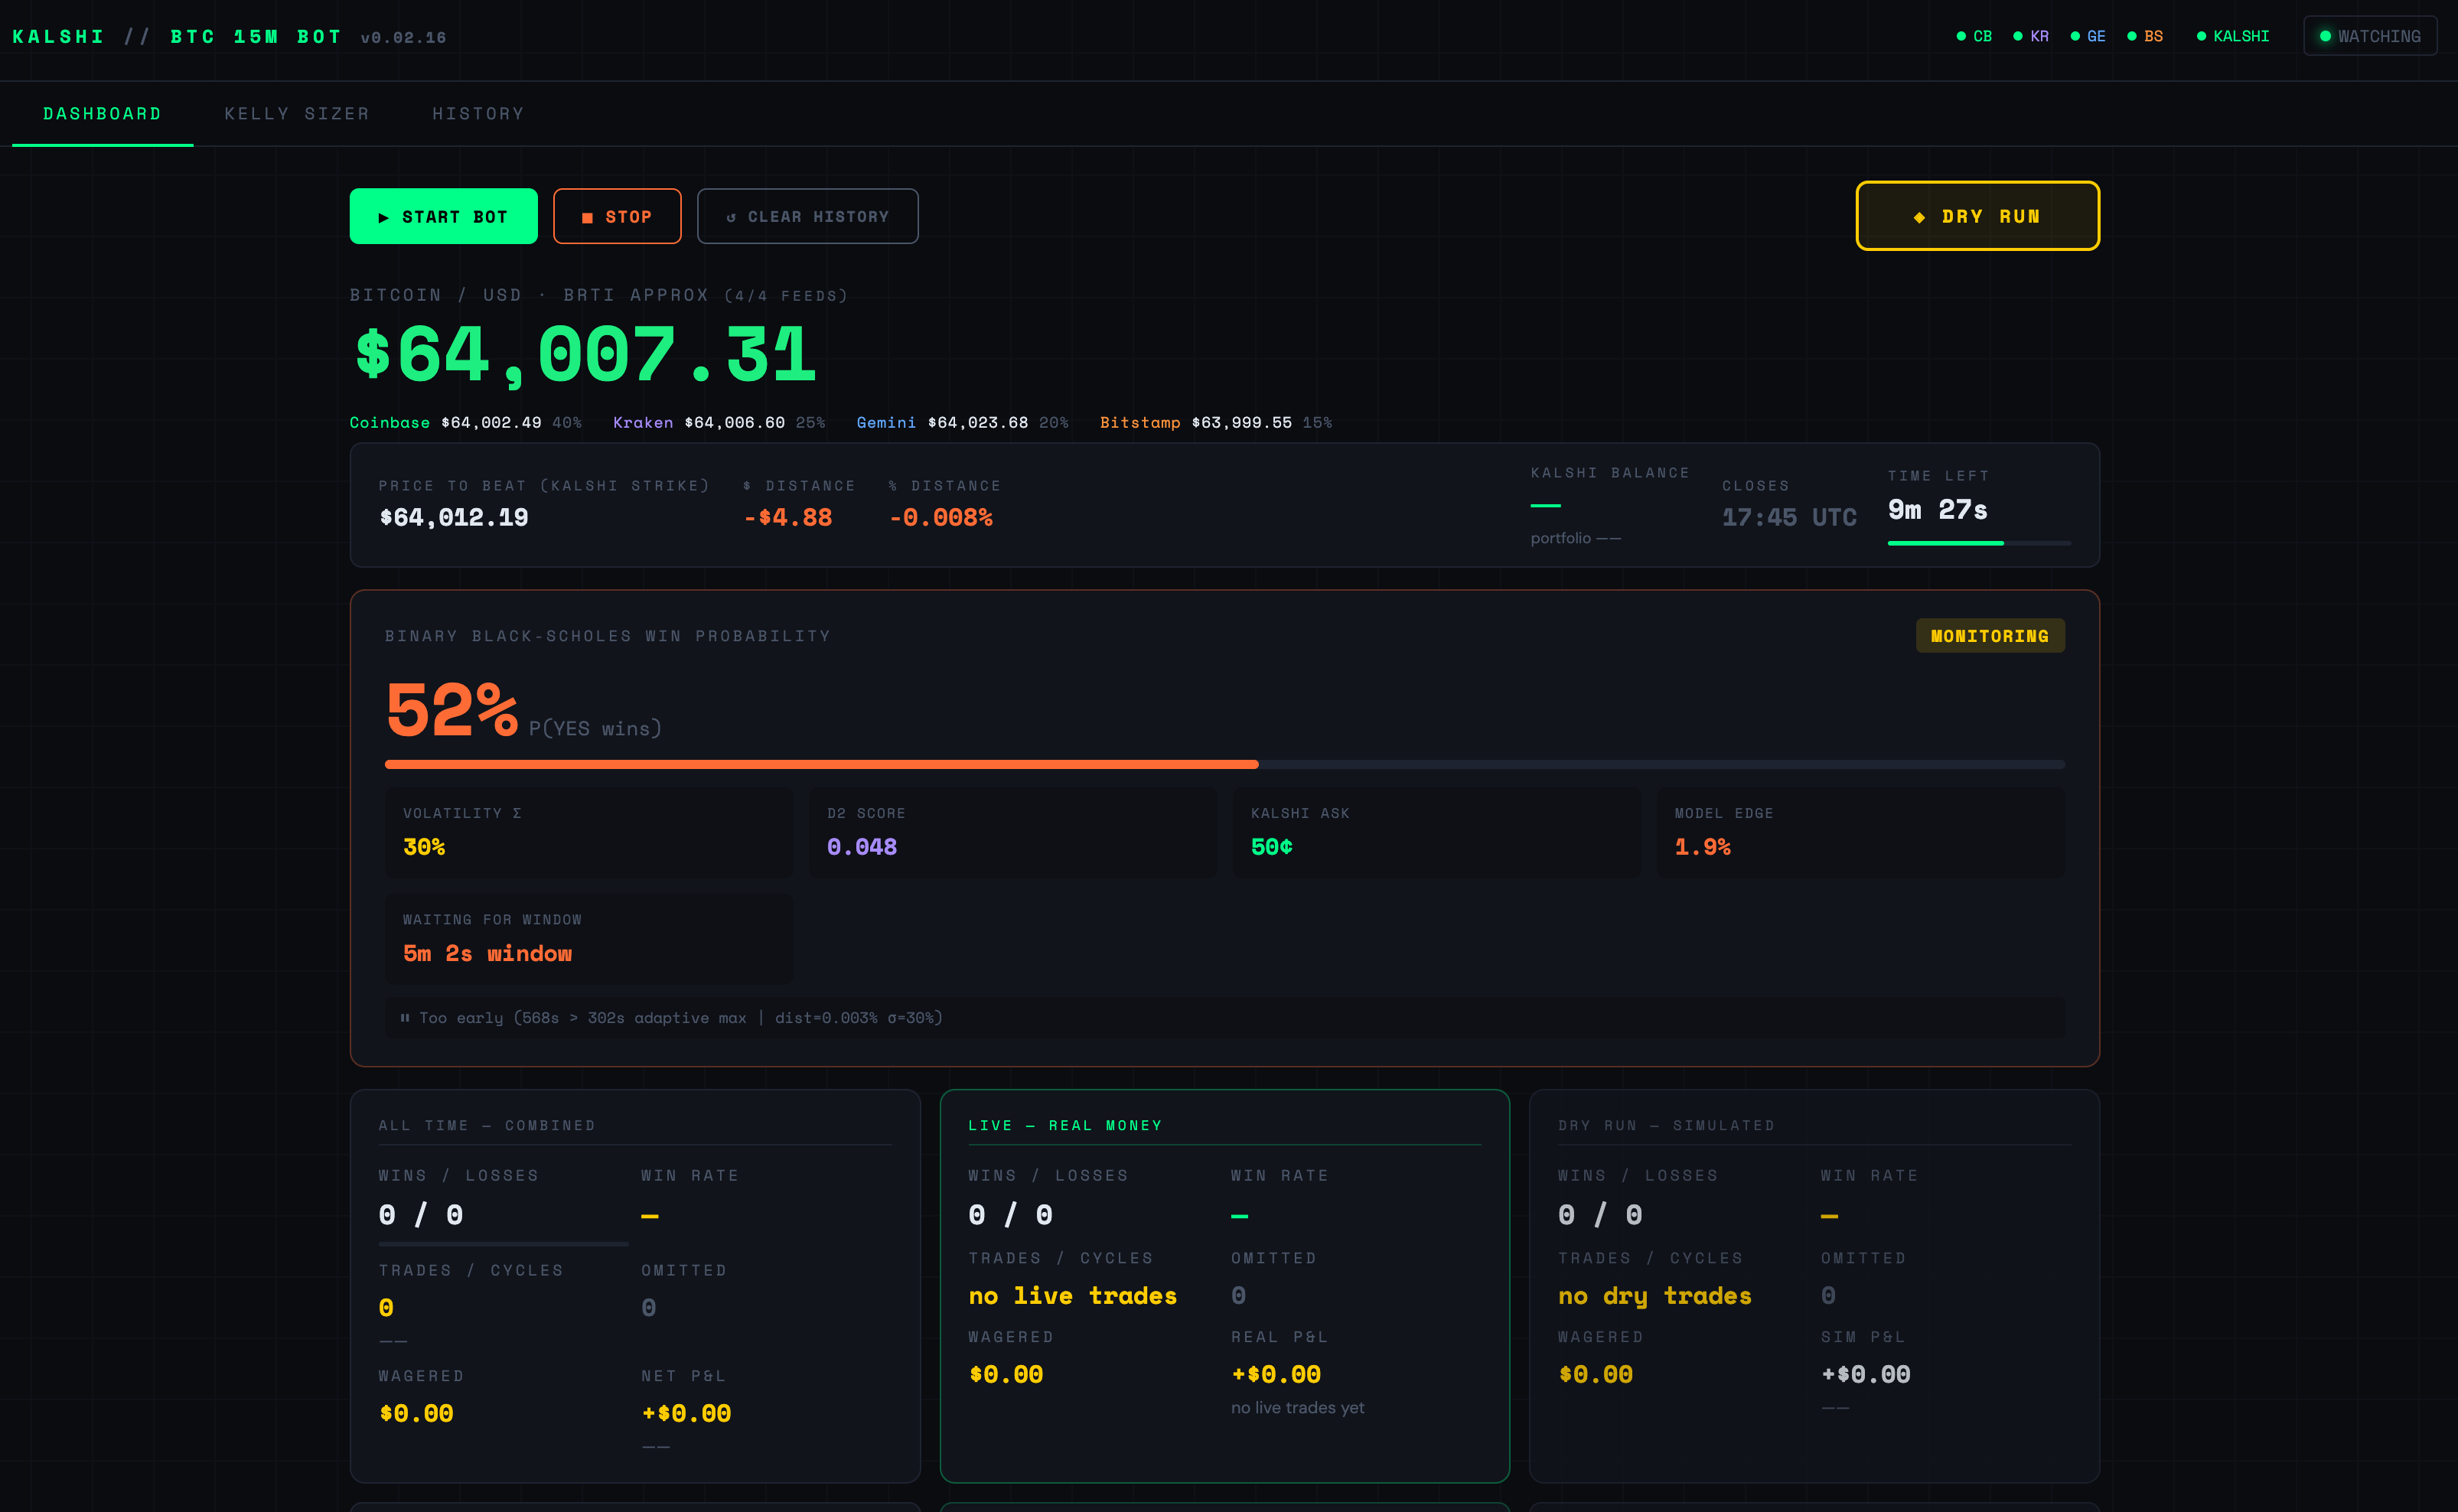Click the time left progress bar
2458x1512 pixels.
[1979, 543]
